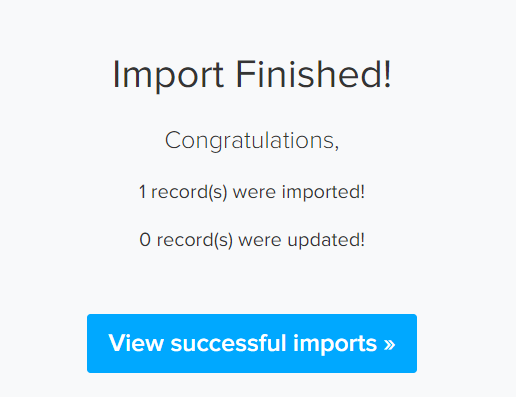
Task: Click record(s) in the imported line
Action: click(189, 192)
